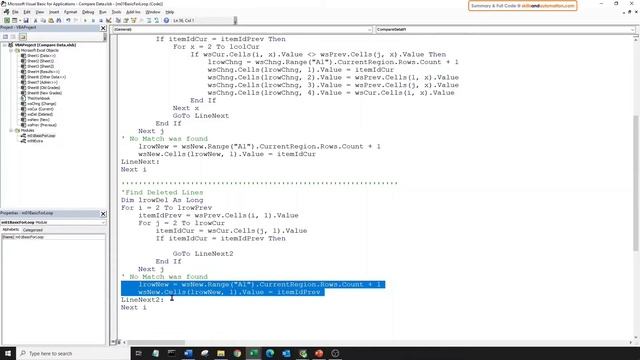The width and height of the screenshot is (640, 360).
Task: Open the File menu
Action: [x=15, y=12]
